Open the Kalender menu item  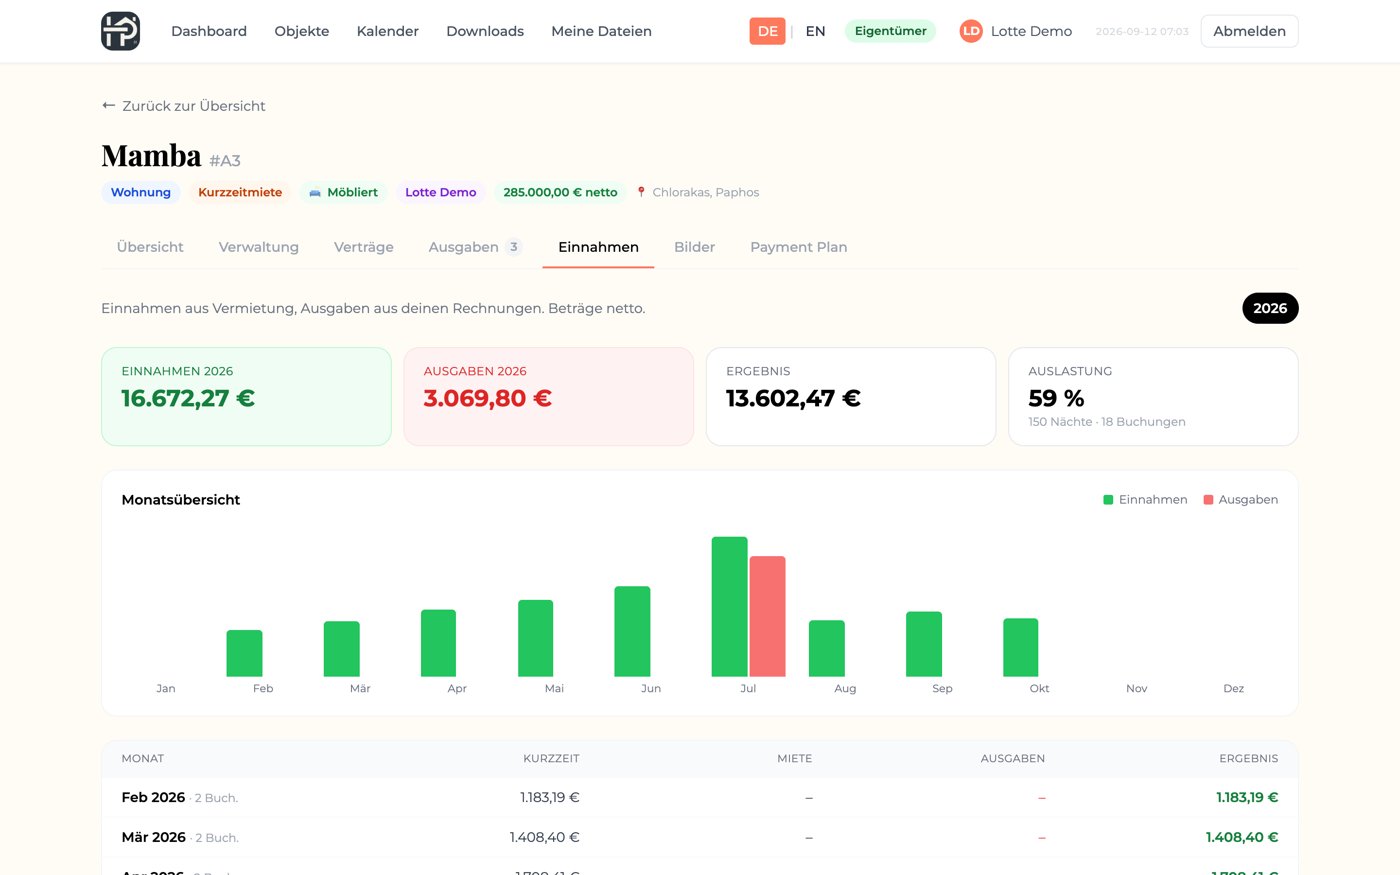coord(388,31)
